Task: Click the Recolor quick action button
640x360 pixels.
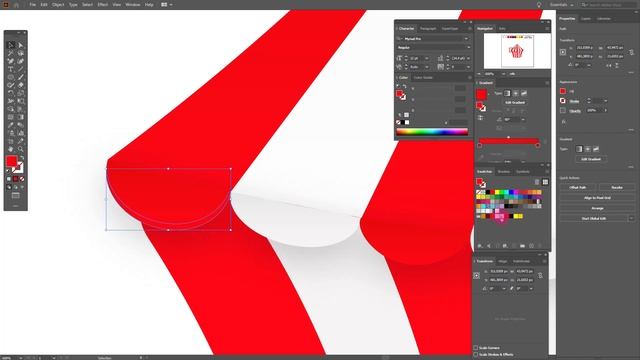Action: point(617,187)
